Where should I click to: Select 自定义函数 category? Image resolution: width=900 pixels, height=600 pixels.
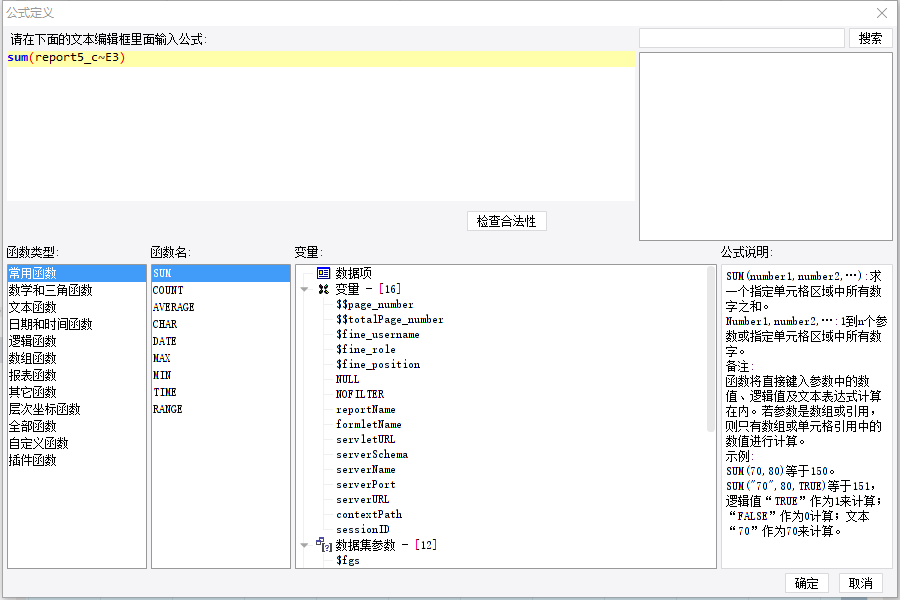[x=76, y=443]
